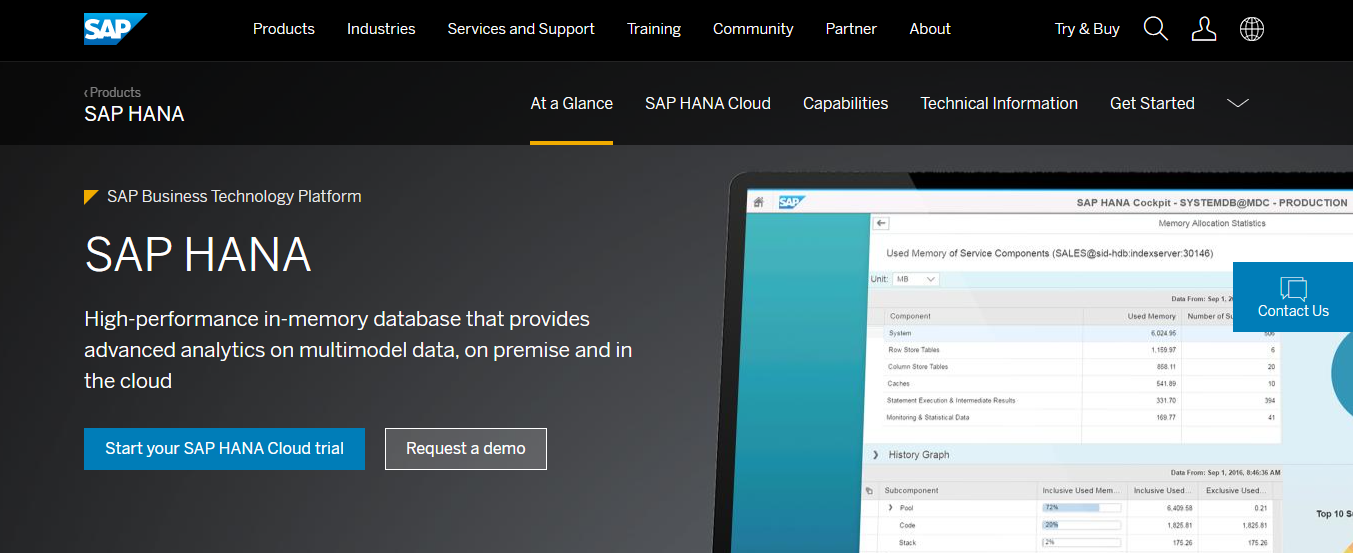Go back via the Products breadcrumb link
1353x553 pixels.
coord(113,92)
